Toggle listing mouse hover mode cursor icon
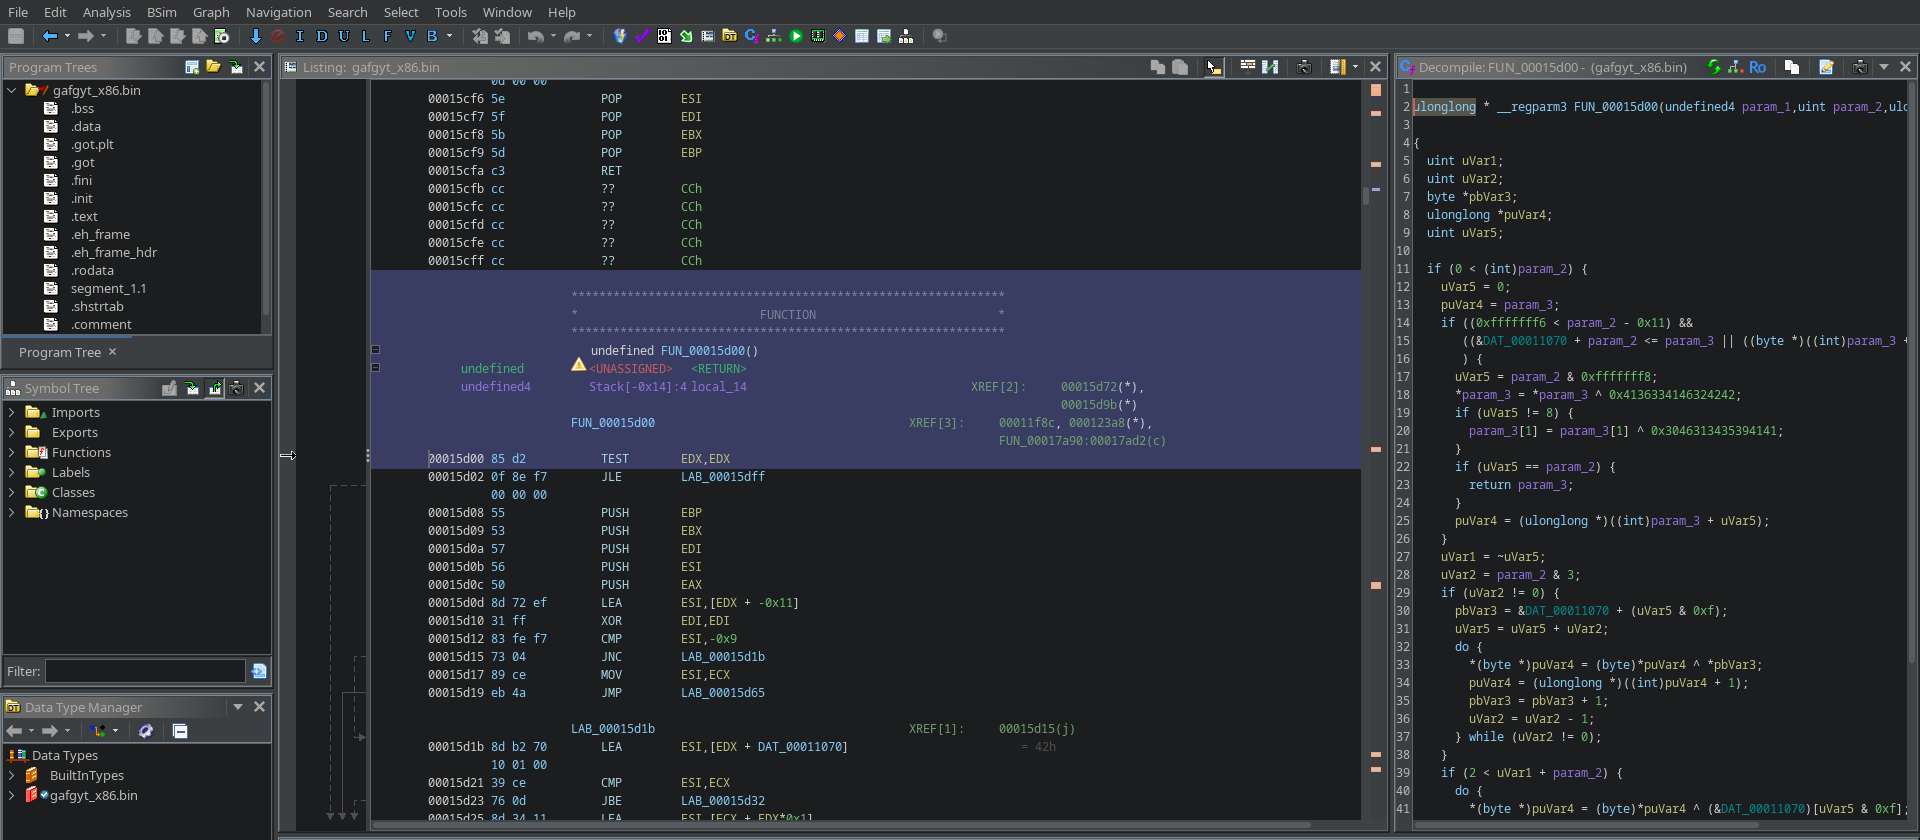Viewport: 1920px width, 840px height. (x=1213, y=67)
